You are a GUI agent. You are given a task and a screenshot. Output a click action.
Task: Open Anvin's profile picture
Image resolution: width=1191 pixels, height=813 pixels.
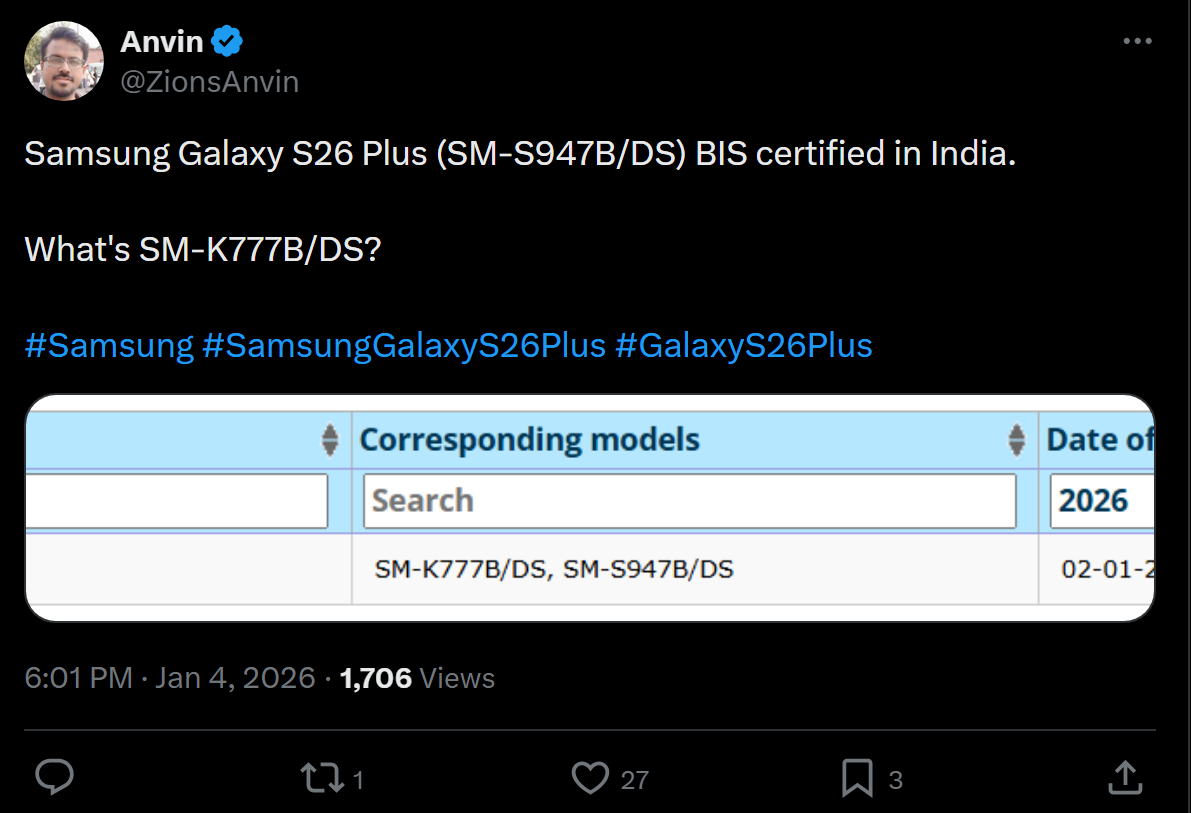tap(64, 61)
